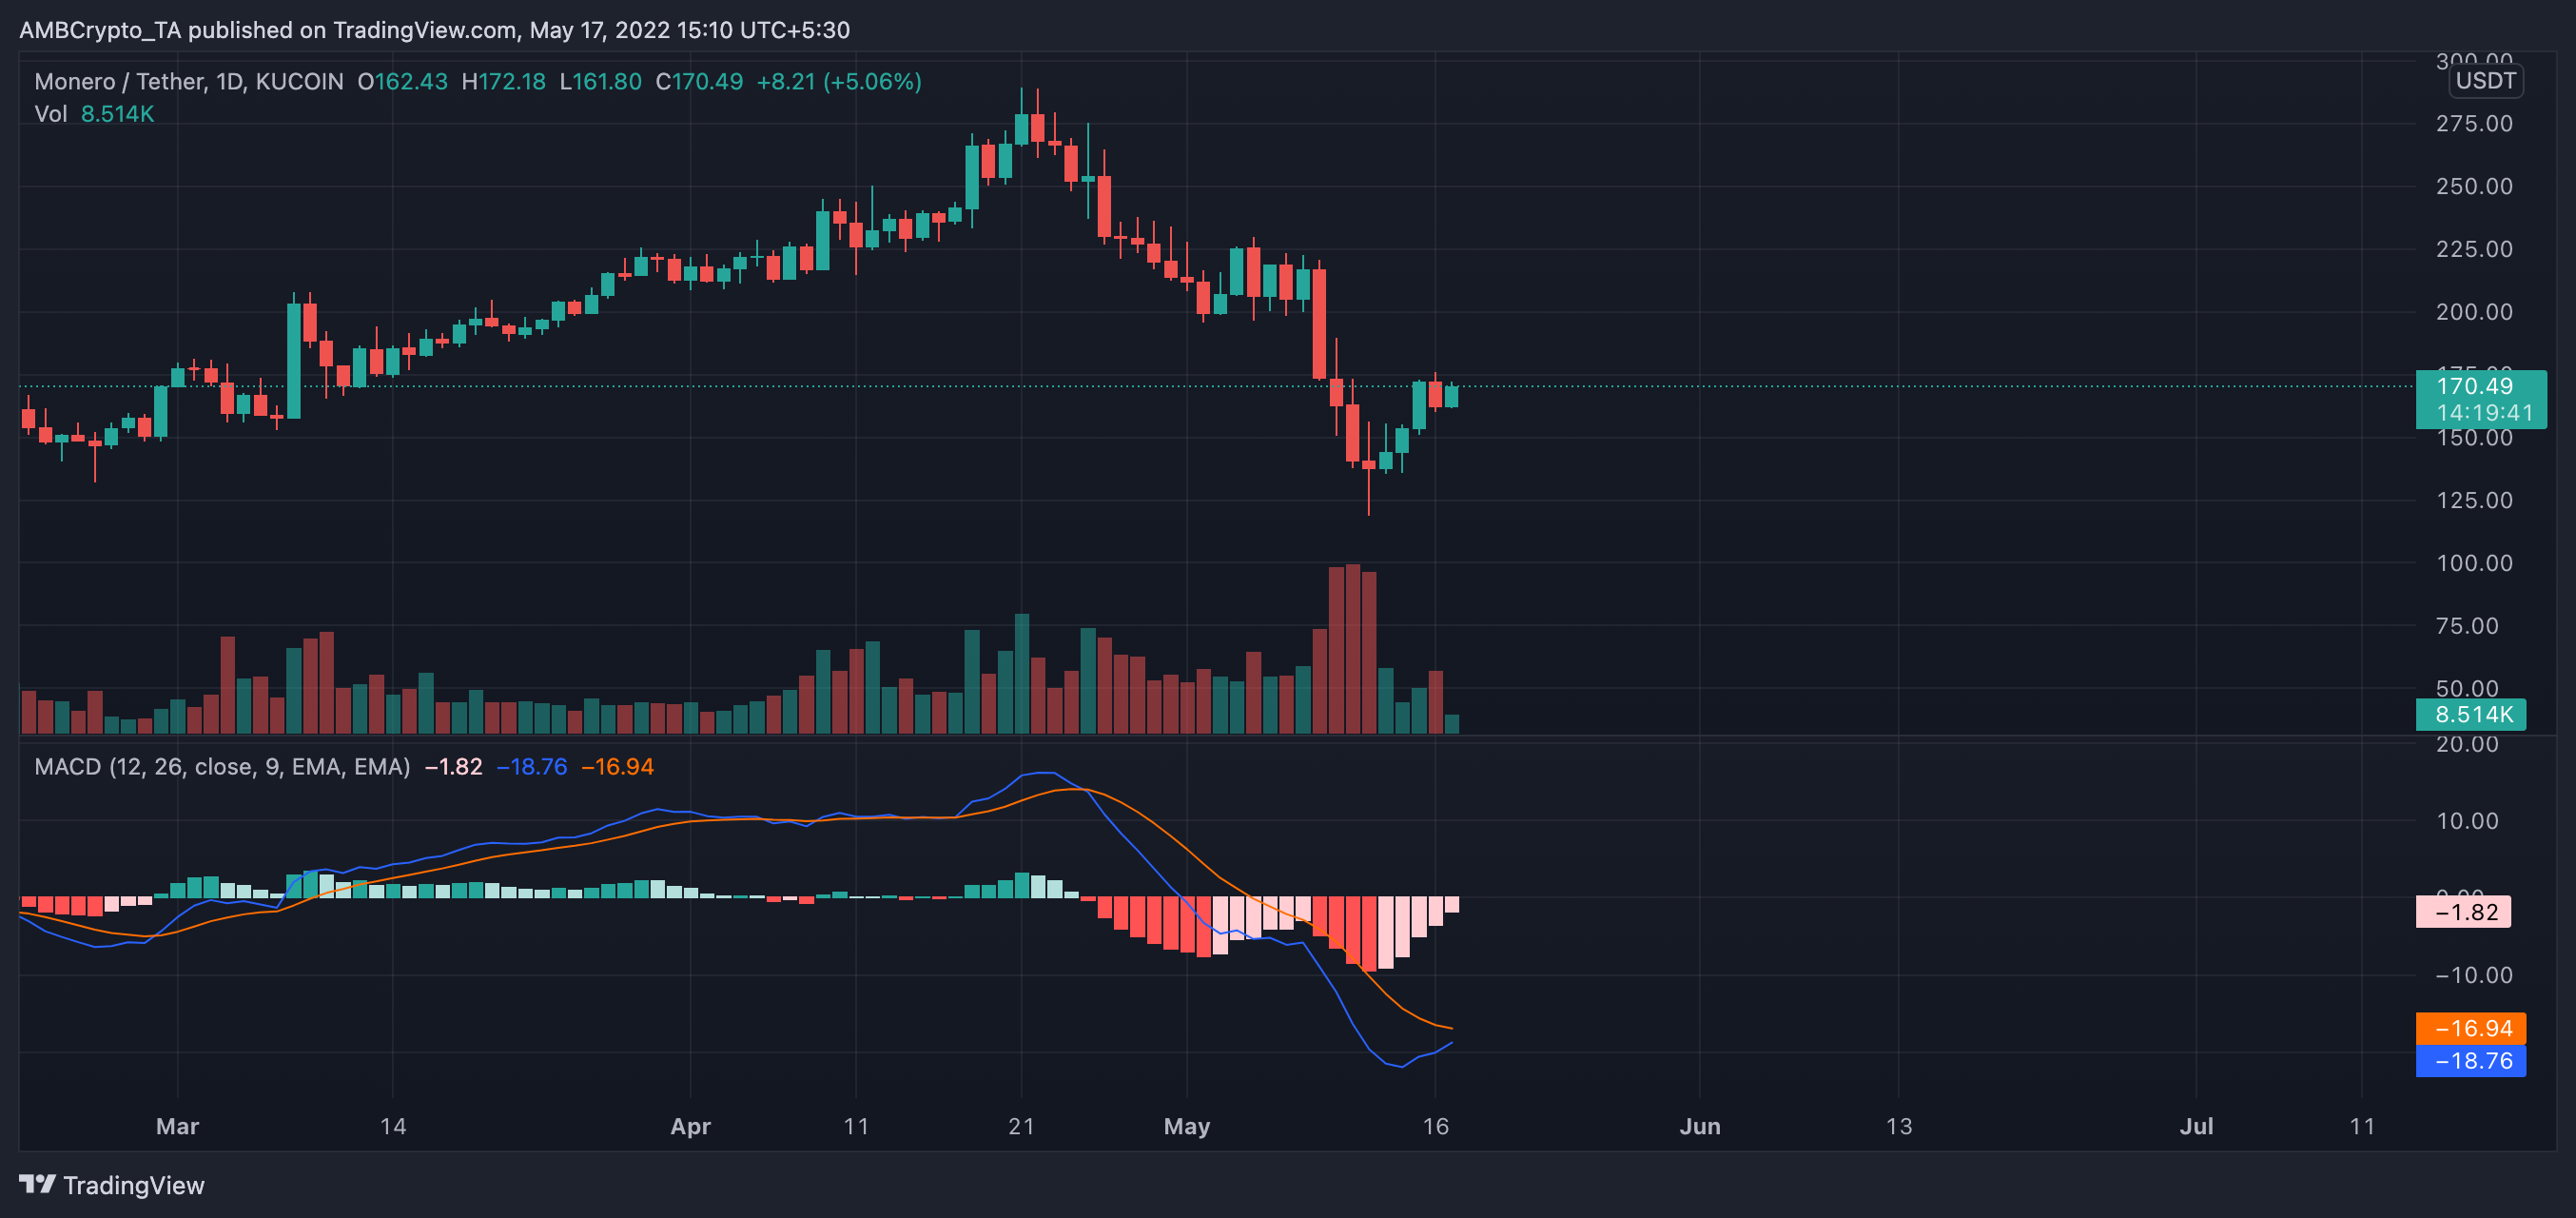Image resolution: width=2576 pixels, height=1218 pixels.
Task: Select the USDT currency unit label
Action: click(x=2487, y=81)
